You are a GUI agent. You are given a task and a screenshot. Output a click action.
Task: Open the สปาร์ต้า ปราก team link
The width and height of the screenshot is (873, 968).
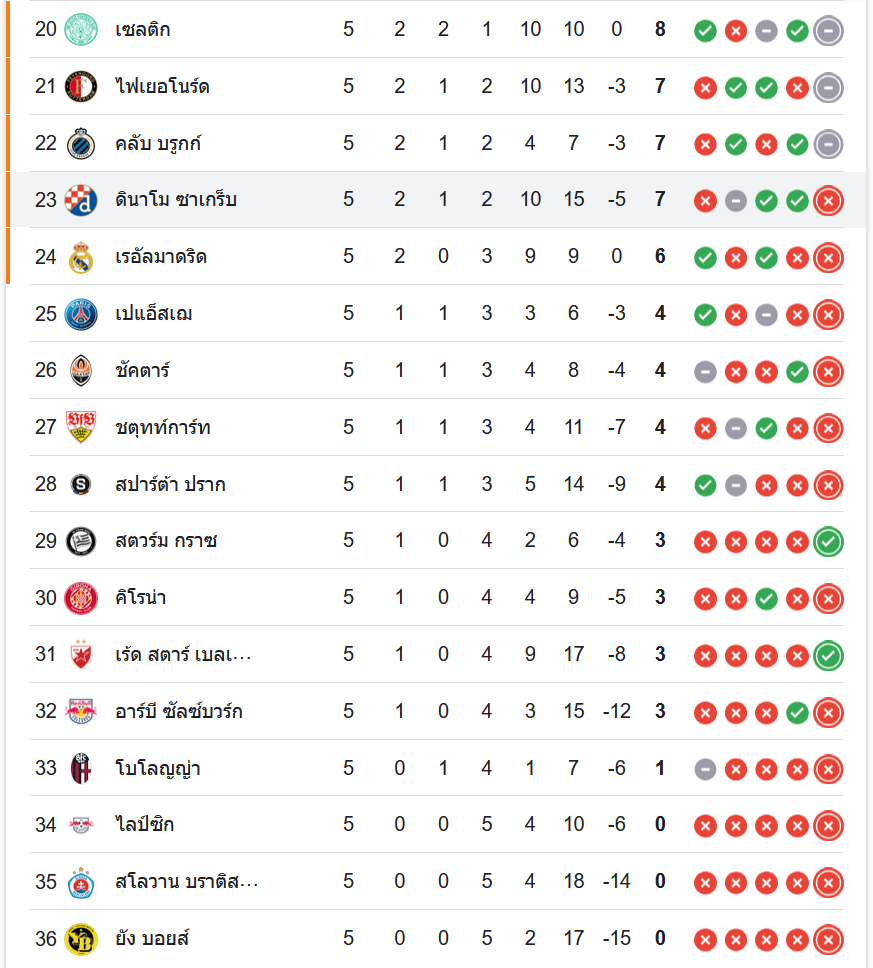point(170,485)
